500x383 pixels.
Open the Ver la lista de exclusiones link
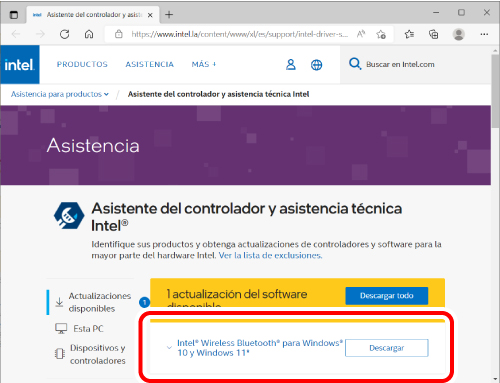[270, 256]
